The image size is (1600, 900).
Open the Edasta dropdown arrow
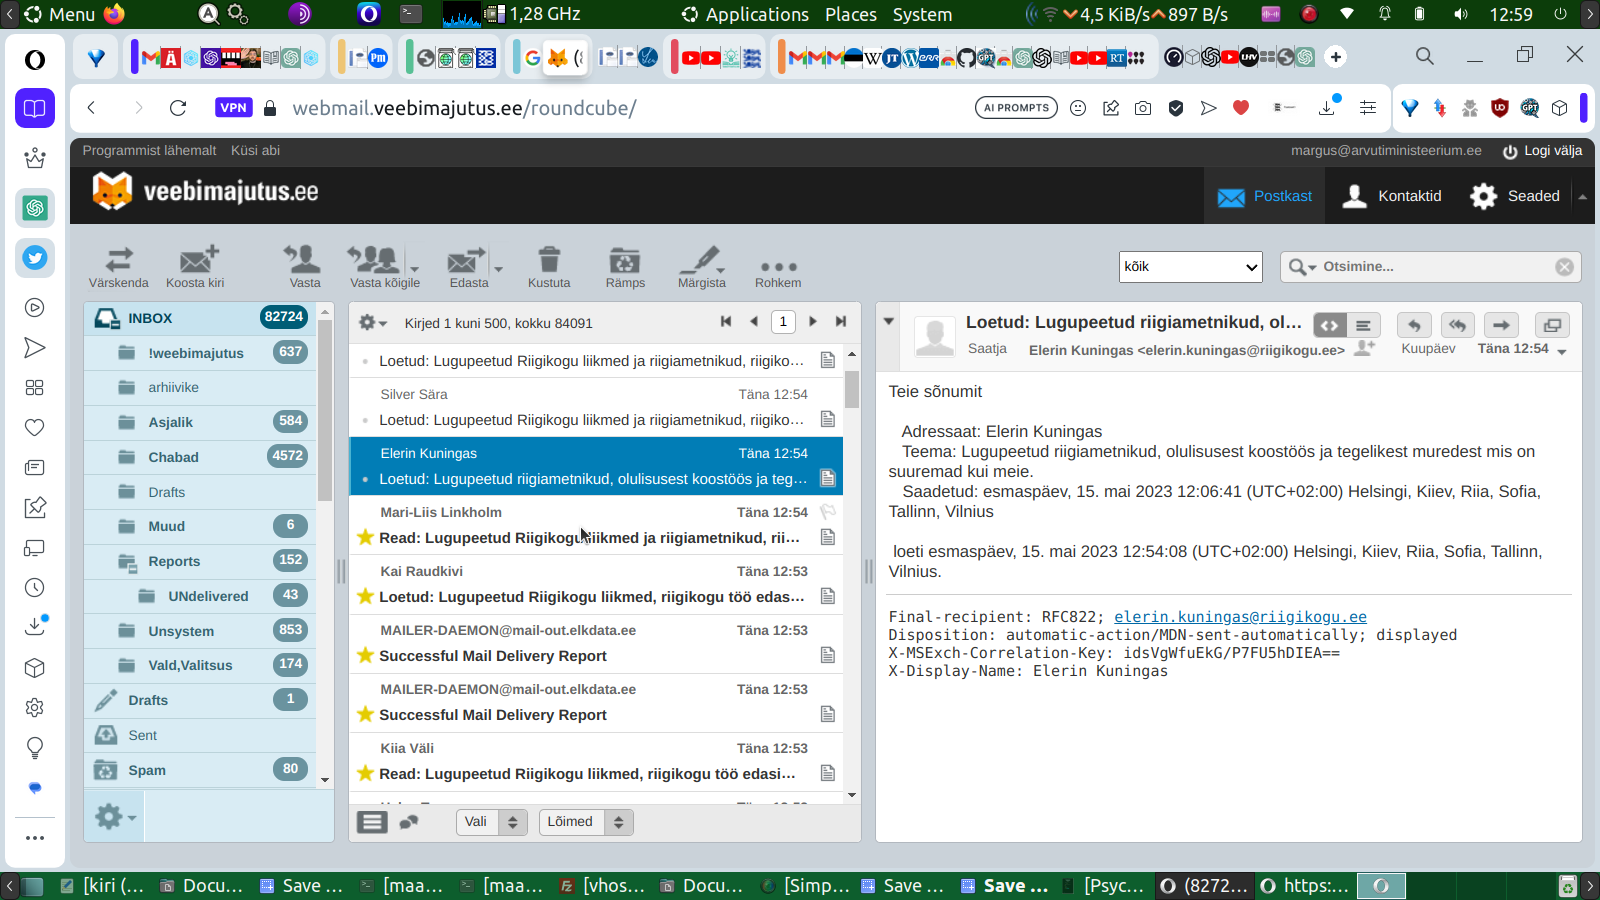[498, 268]
